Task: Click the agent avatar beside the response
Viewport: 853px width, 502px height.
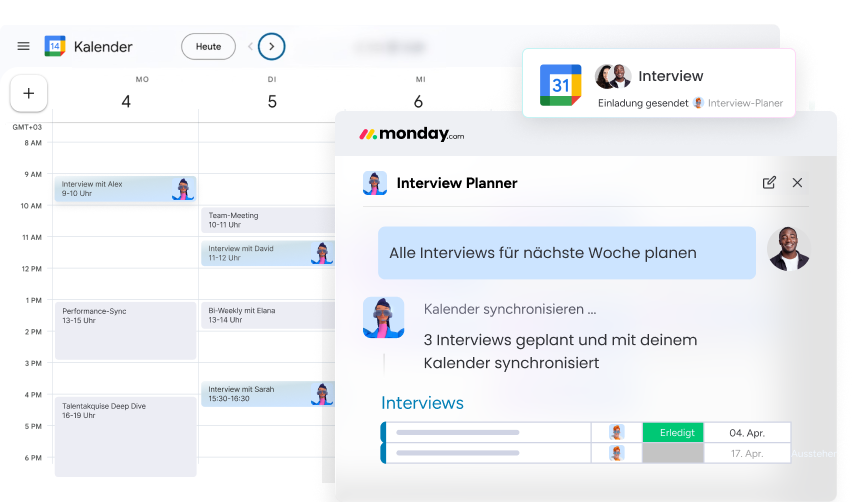Action: click(x=384, y=318)
